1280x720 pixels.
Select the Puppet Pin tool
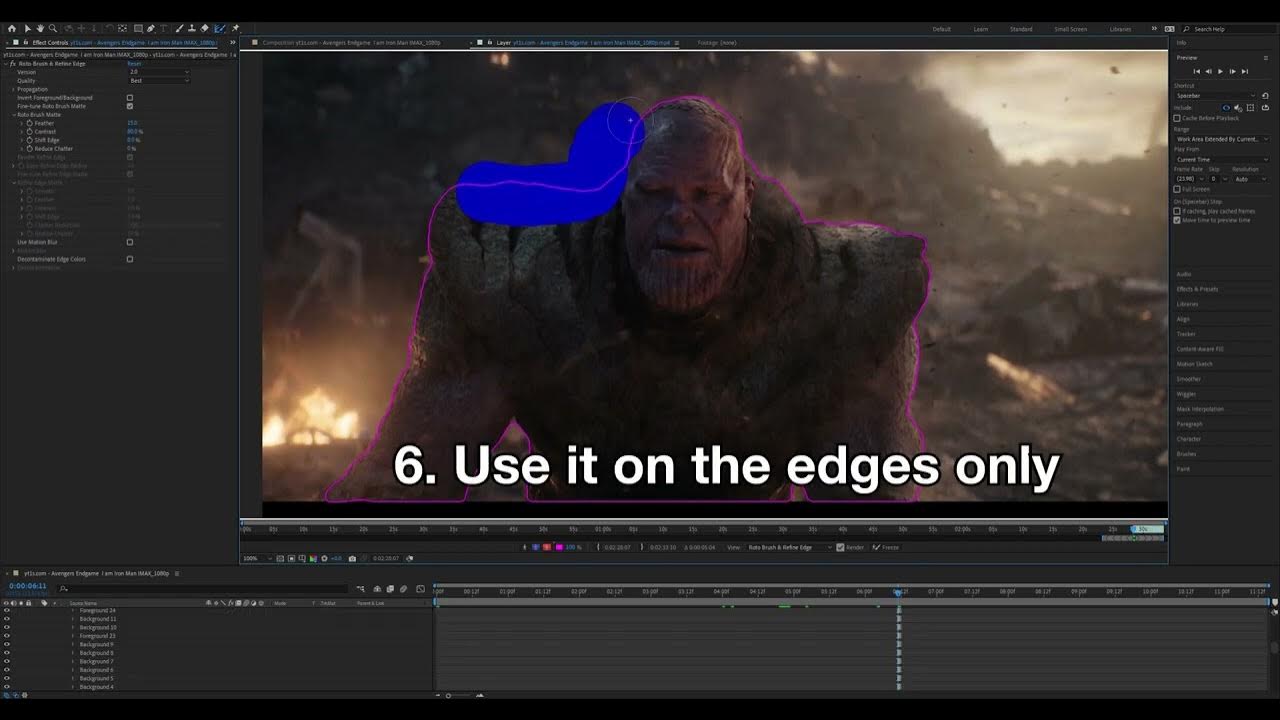[x=235, y=29]
